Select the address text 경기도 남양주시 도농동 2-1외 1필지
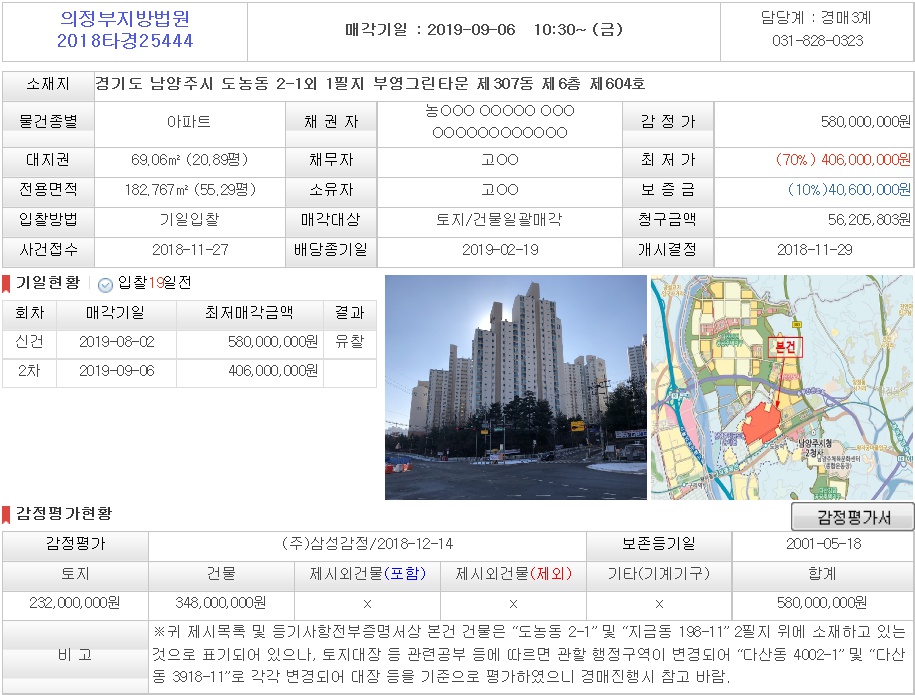The height and width of the screenshot is (695, 915). coord(231,84)
